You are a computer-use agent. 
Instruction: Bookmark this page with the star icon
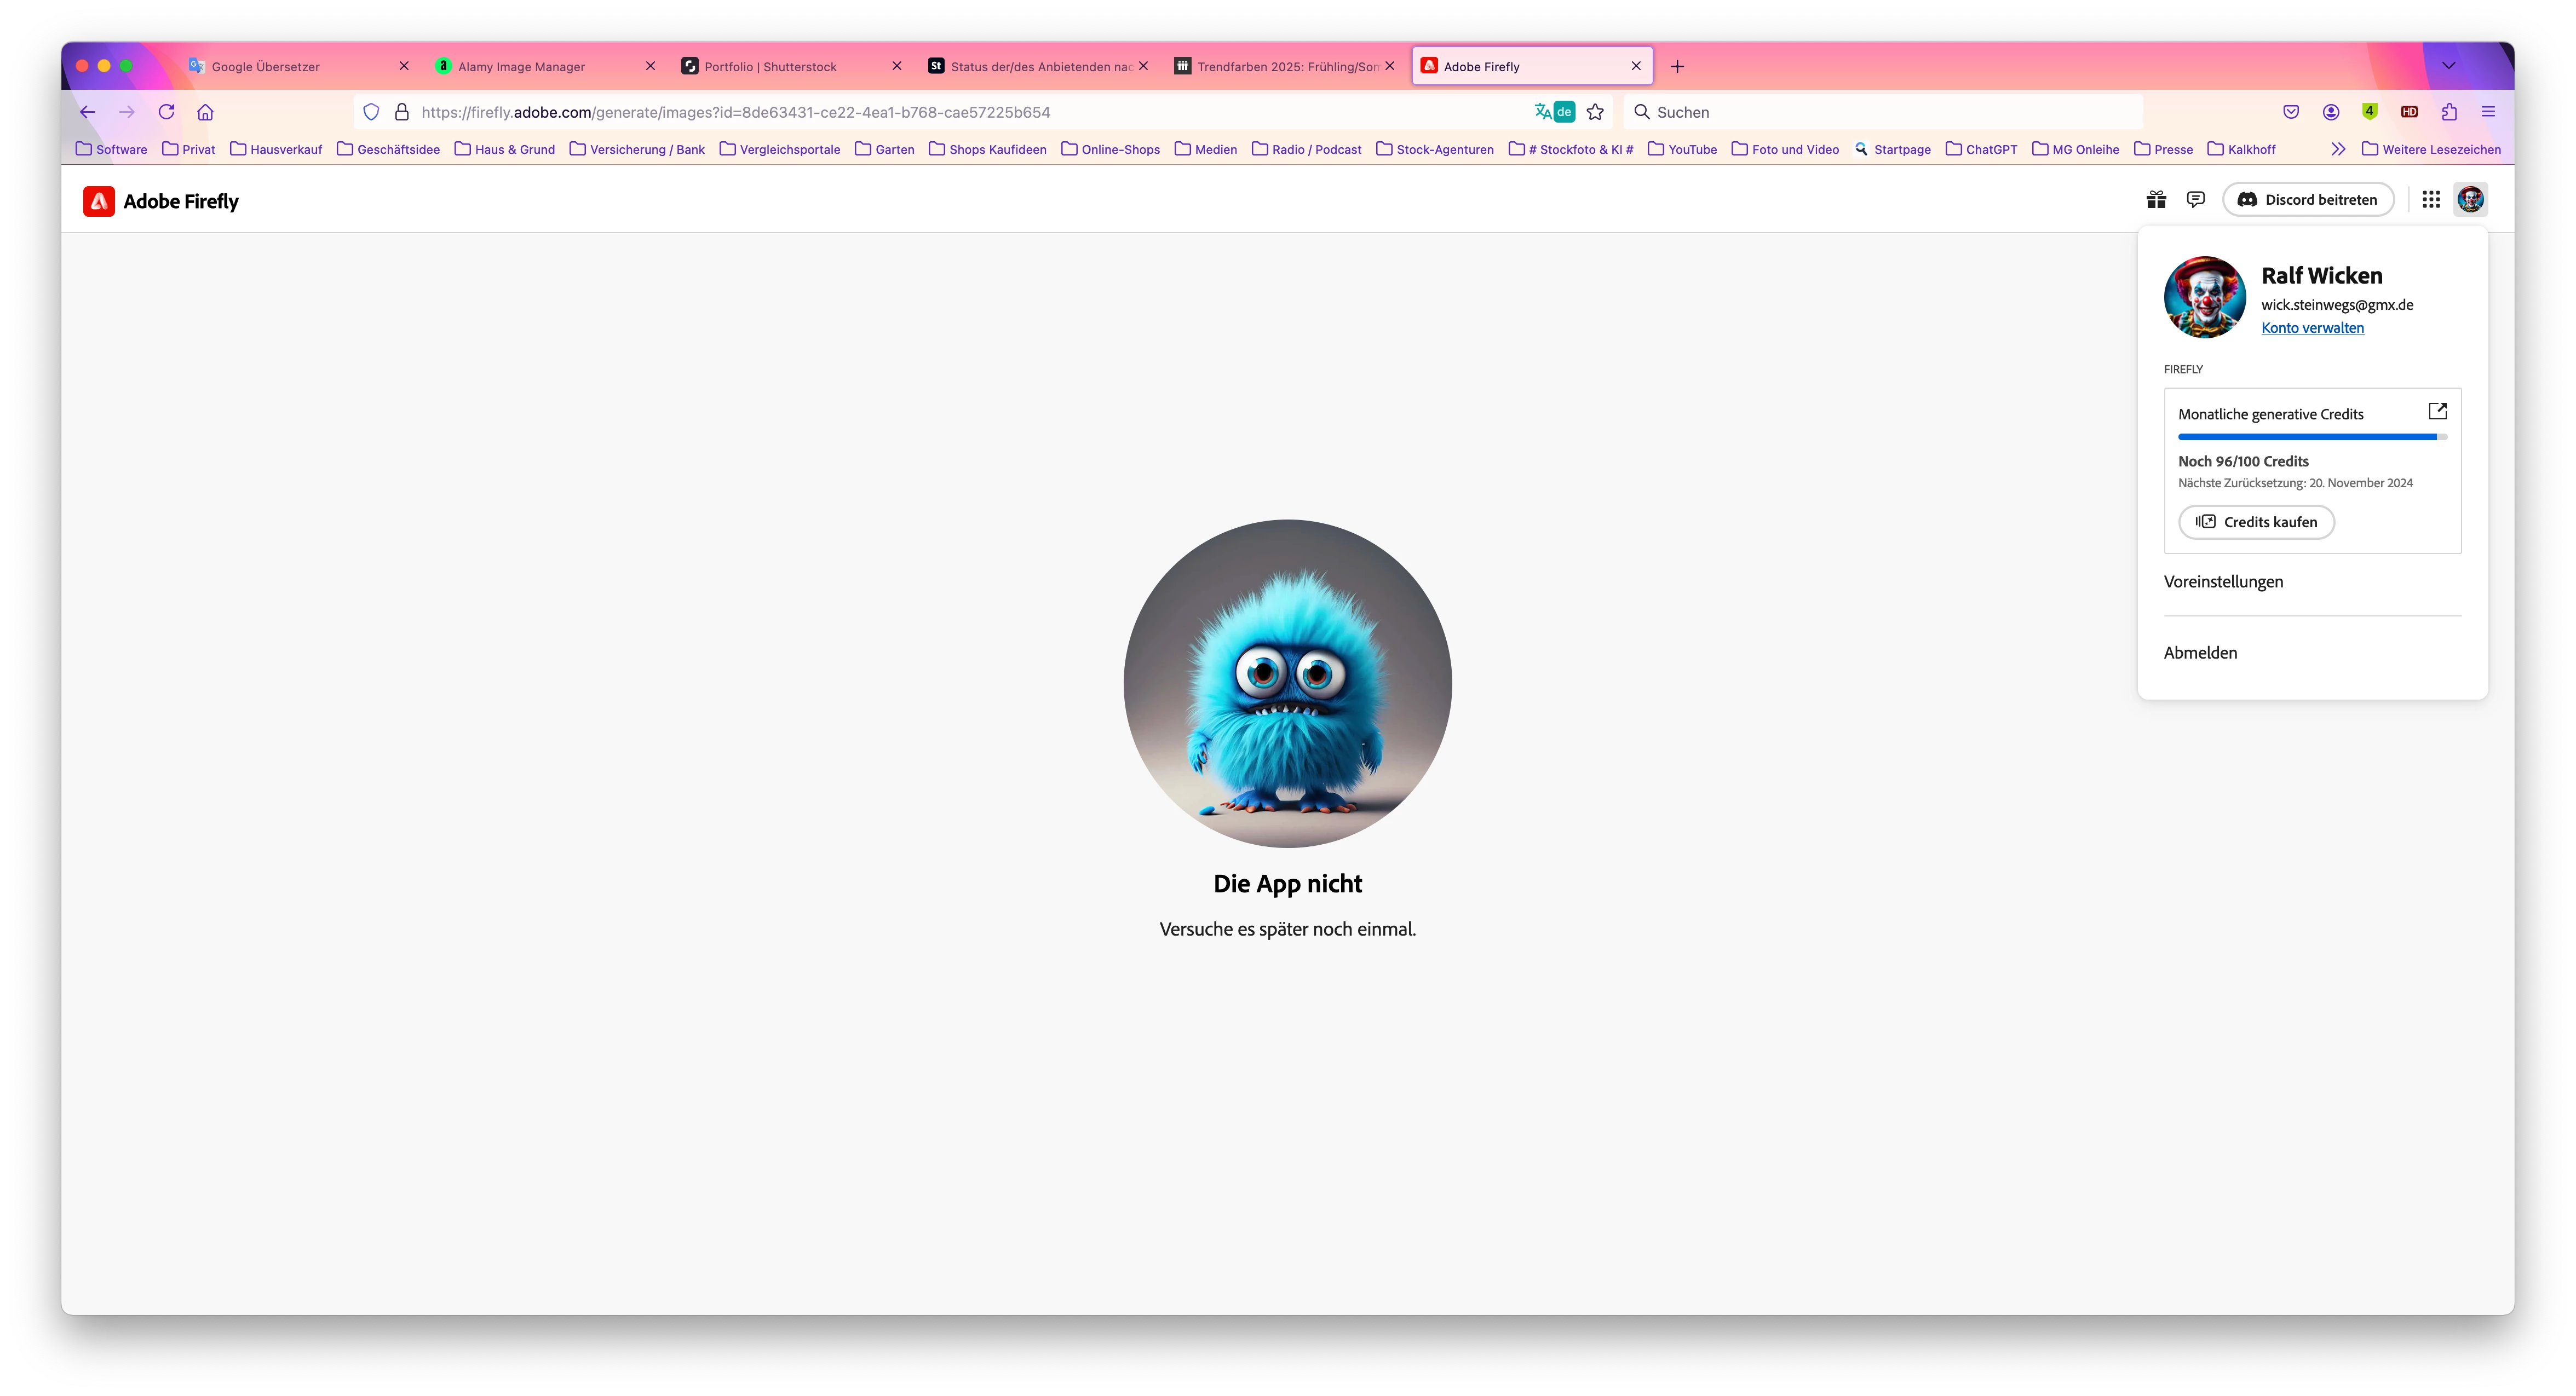[1595, 112]
